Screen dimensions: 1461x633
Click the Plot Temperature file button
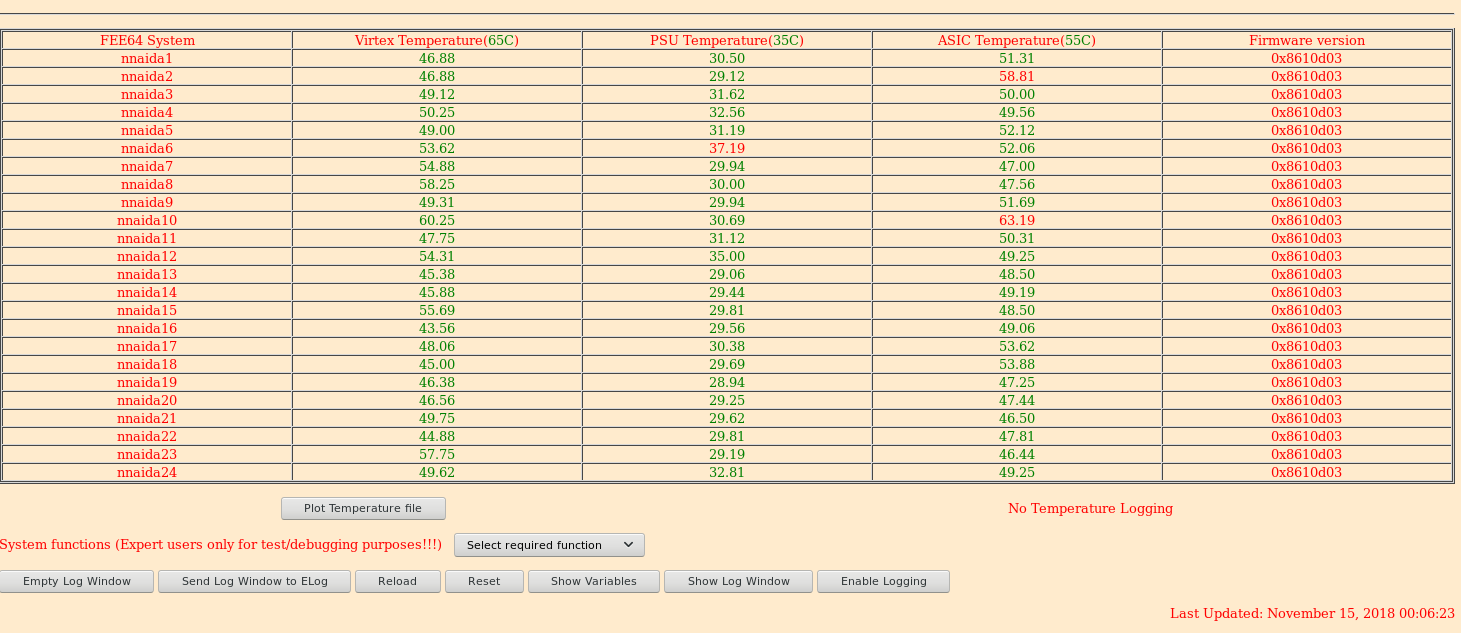(x=363, y=508)
